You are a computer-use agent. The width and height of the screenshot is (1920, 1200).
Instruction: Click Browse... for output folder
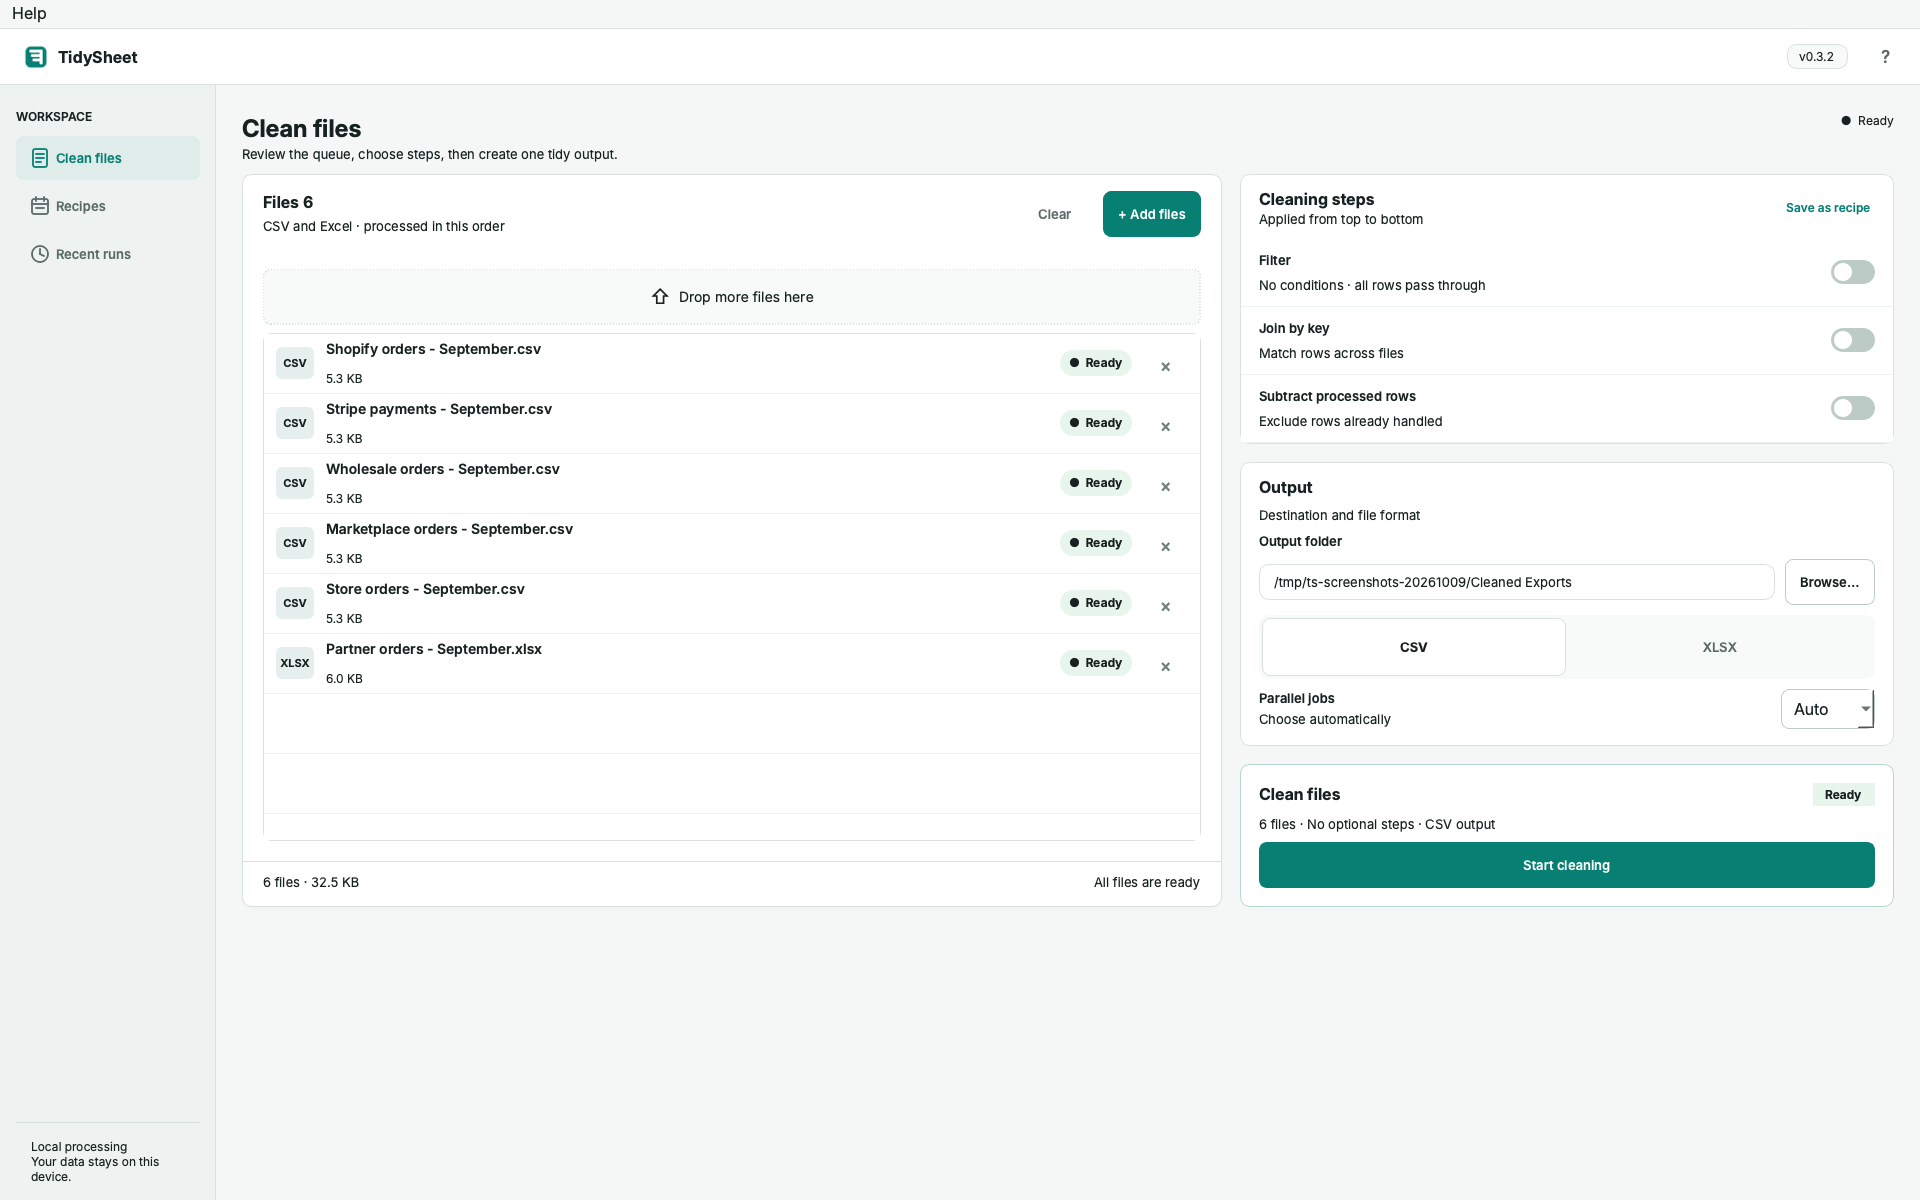[1830, 582]
